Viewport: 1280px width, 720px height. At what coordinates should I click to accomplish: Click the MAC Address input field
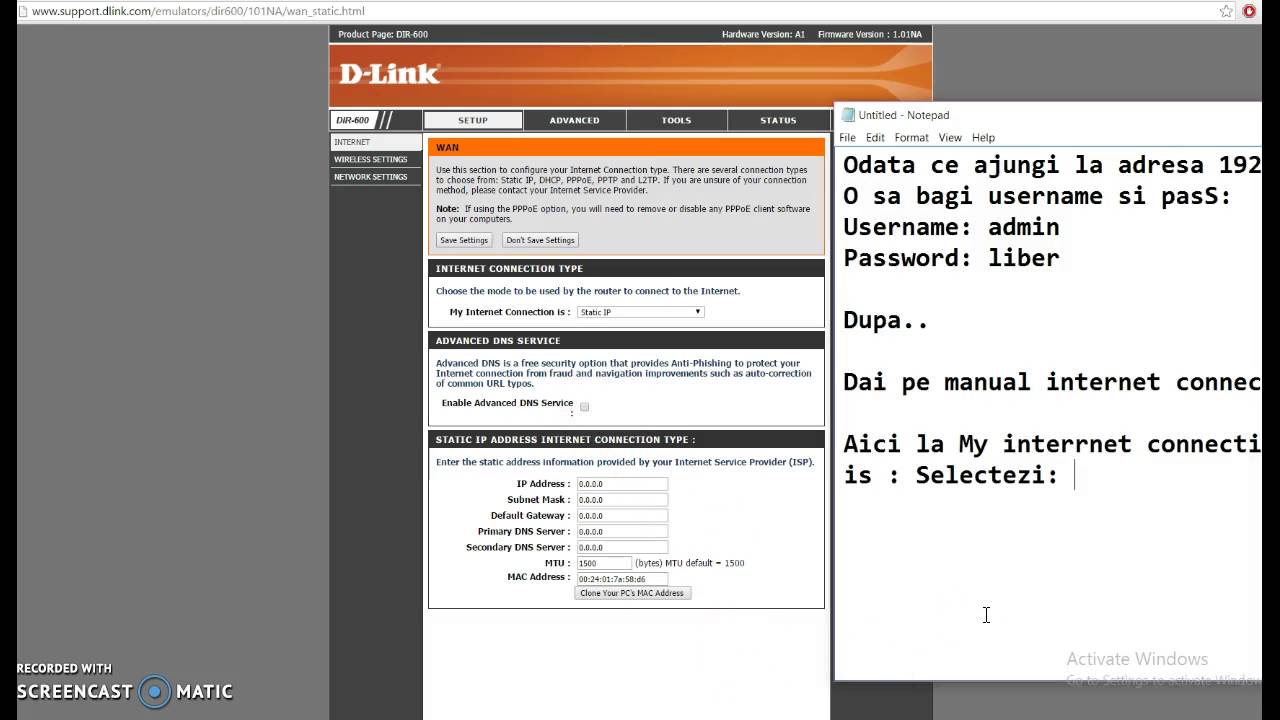click(x=622, y=578)
